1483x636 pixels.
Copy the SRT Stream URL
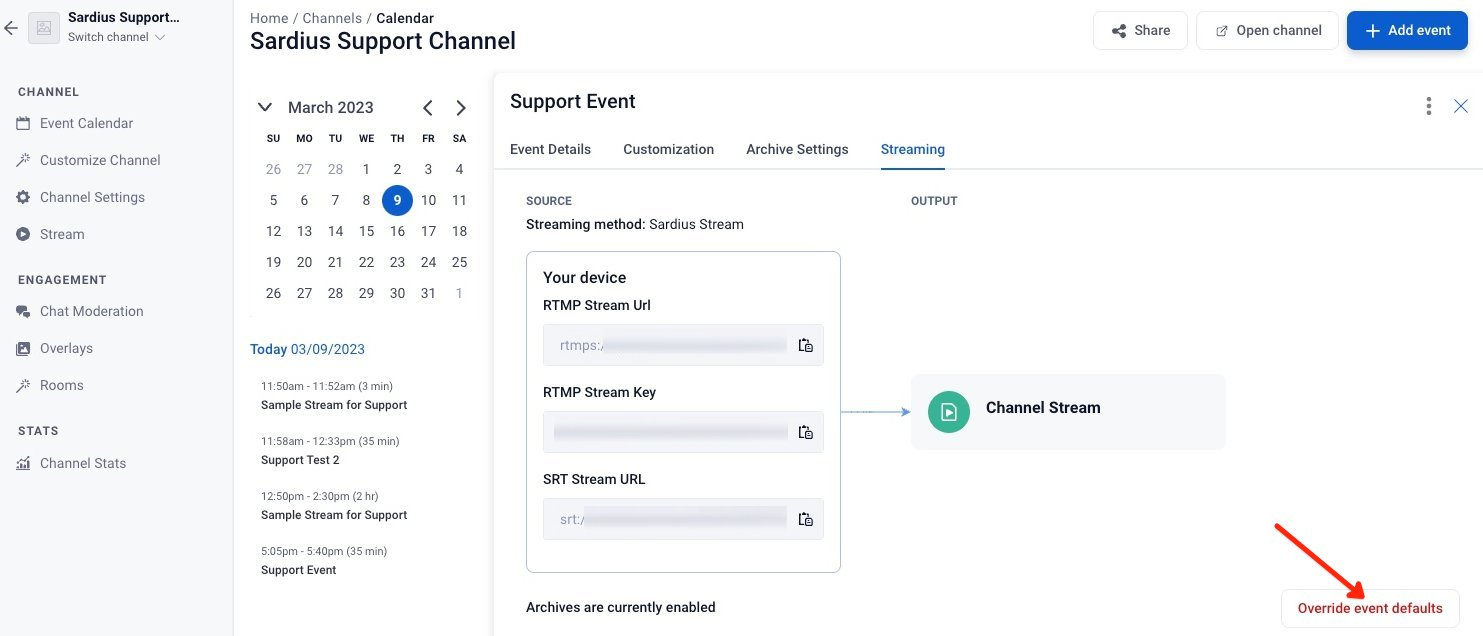click(x=805, y=520)
